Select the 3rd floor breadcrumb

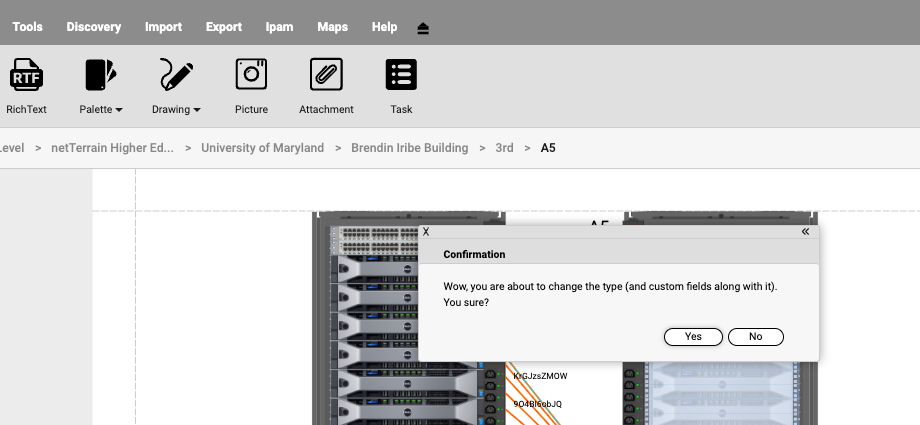pyautogui.click(x=504, y=148)
